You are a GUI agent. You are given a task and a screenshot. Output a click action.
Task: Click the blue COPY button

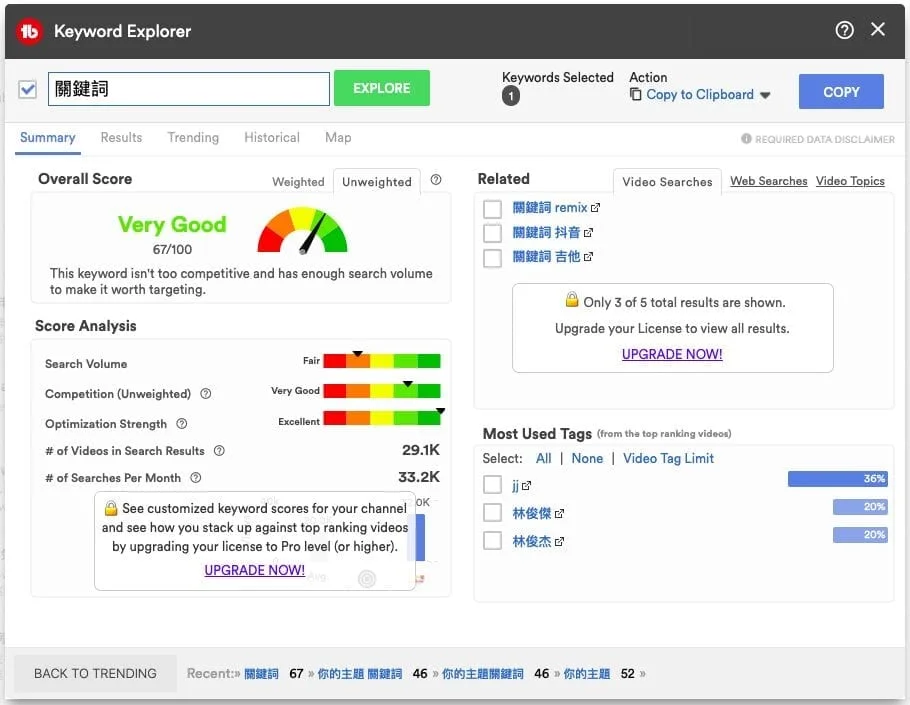[x=841, y=92]
